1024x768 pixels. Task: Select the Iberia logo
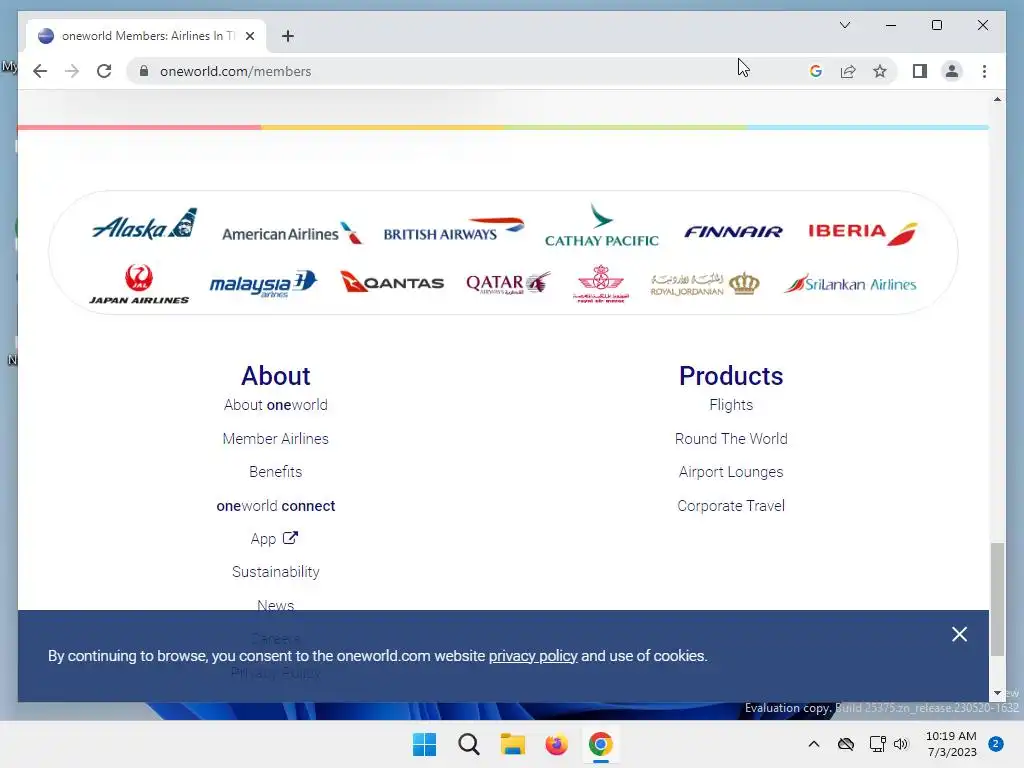point(863,233)
